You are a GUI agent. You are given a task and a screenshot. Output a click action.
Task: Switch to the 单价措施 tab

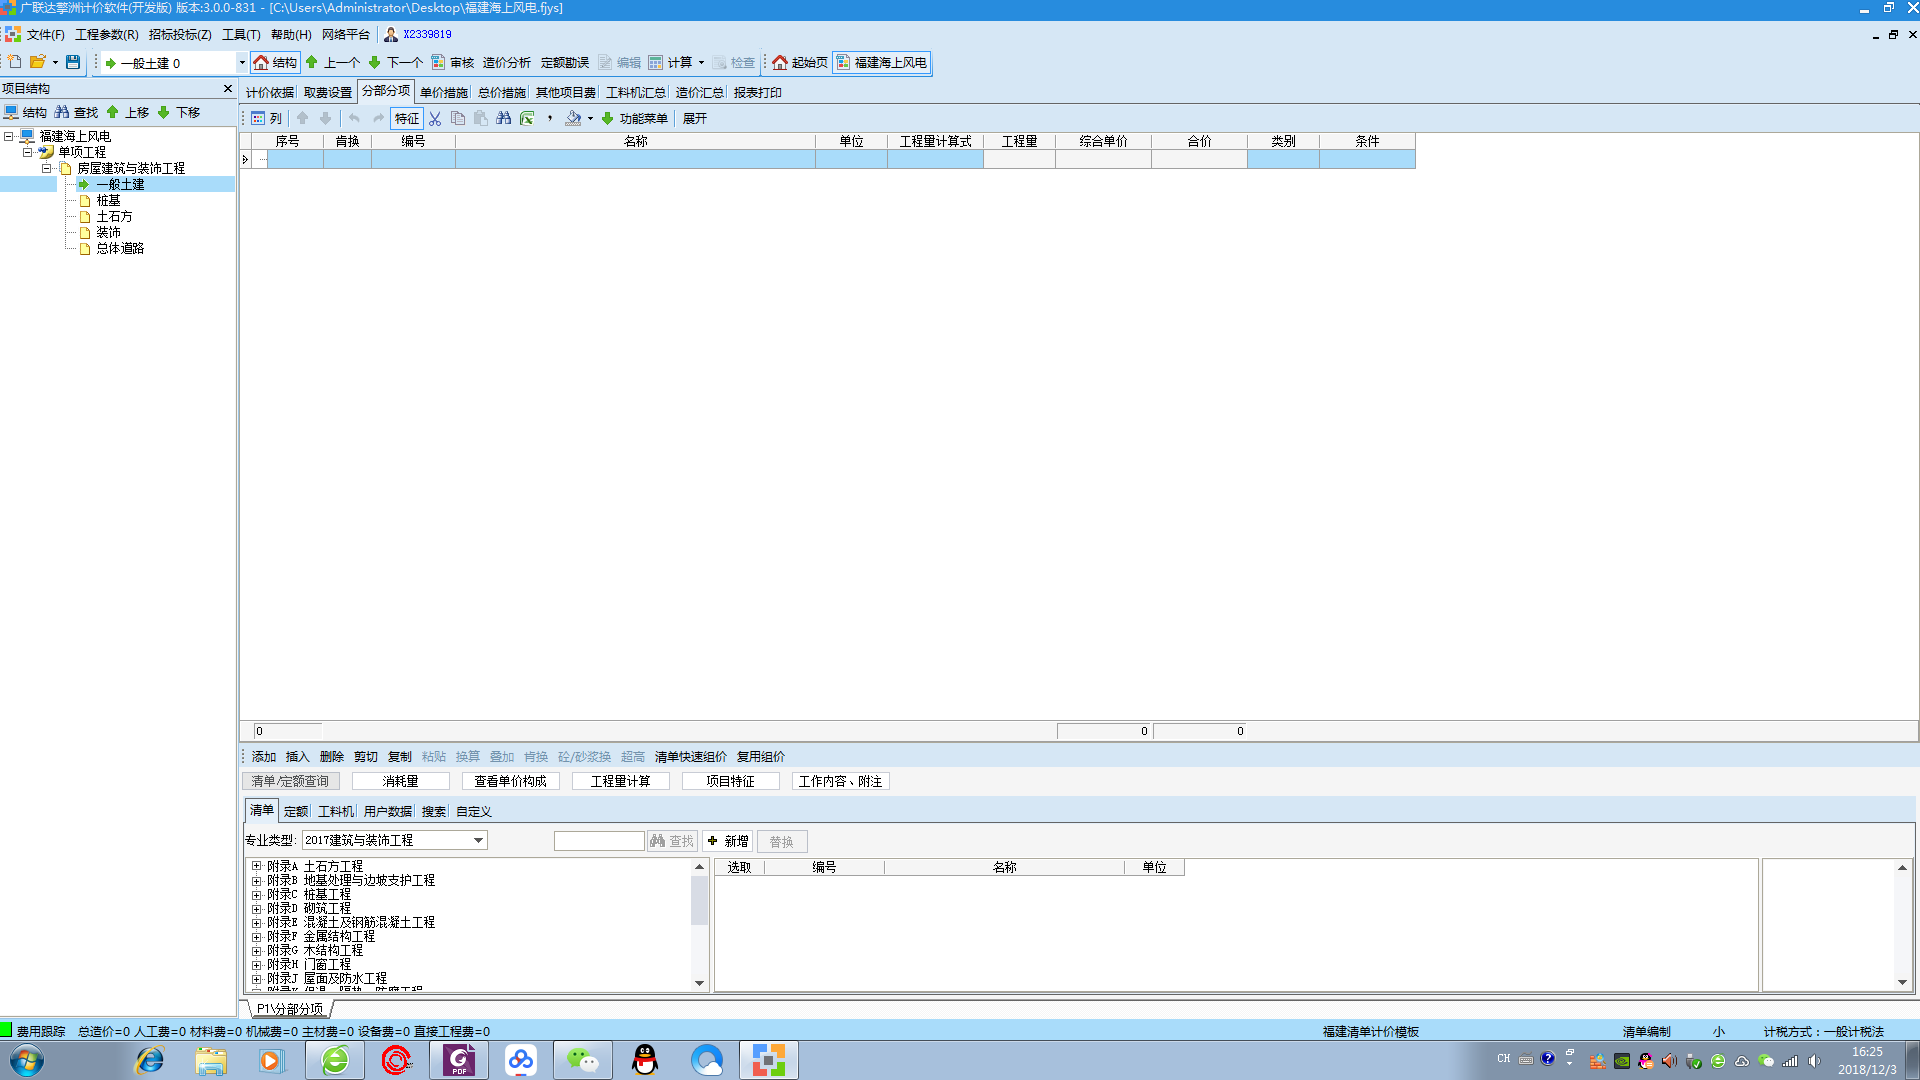[x=444, y=92]
